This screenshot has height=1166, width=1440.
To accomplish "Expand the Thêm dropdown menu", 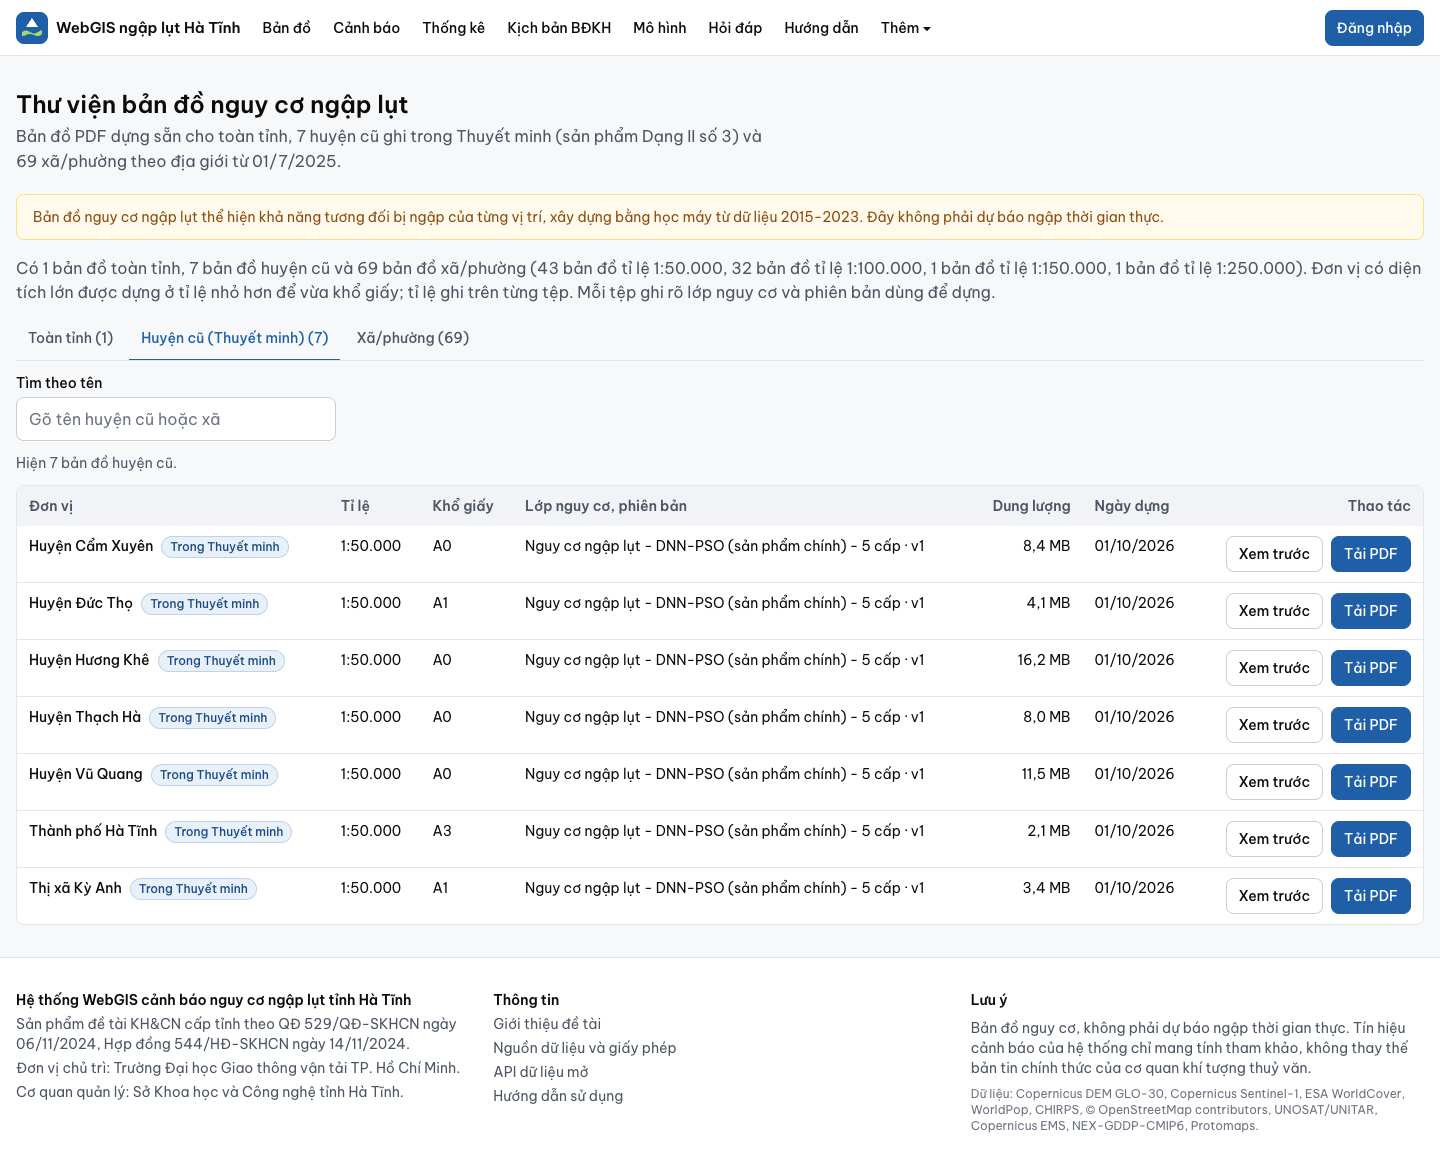I will [x=905, y=28].
